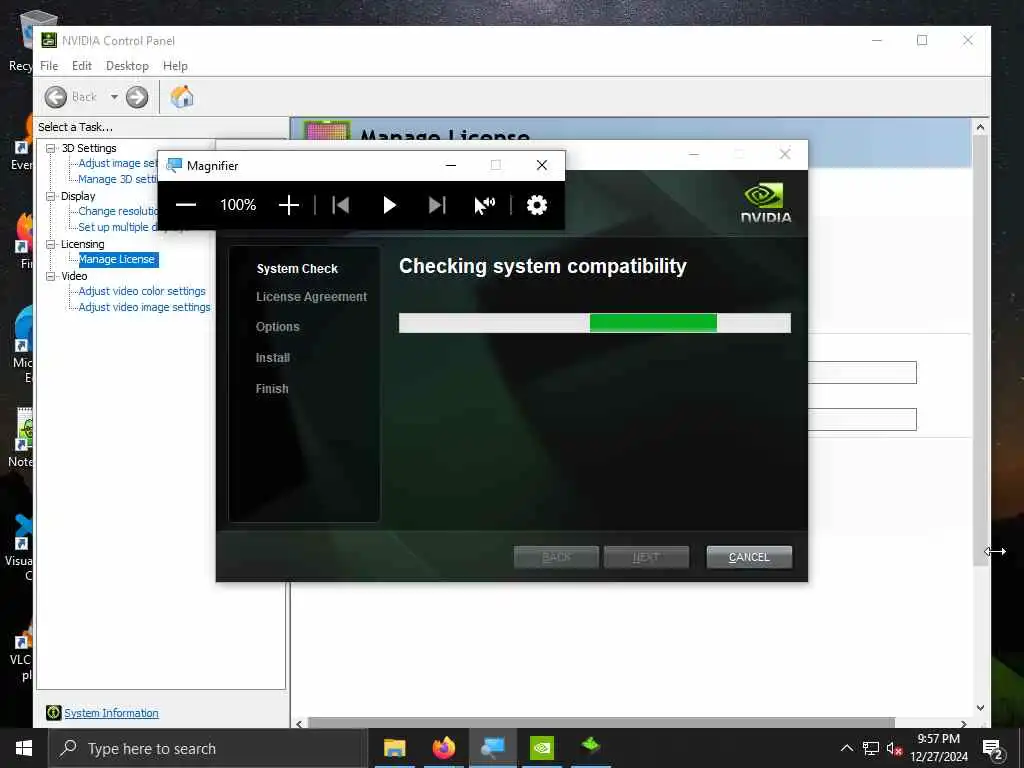1024x768 pixels.
Task: Activate Magnifier read-from-here cursor icon
Action: pos(485,205)
